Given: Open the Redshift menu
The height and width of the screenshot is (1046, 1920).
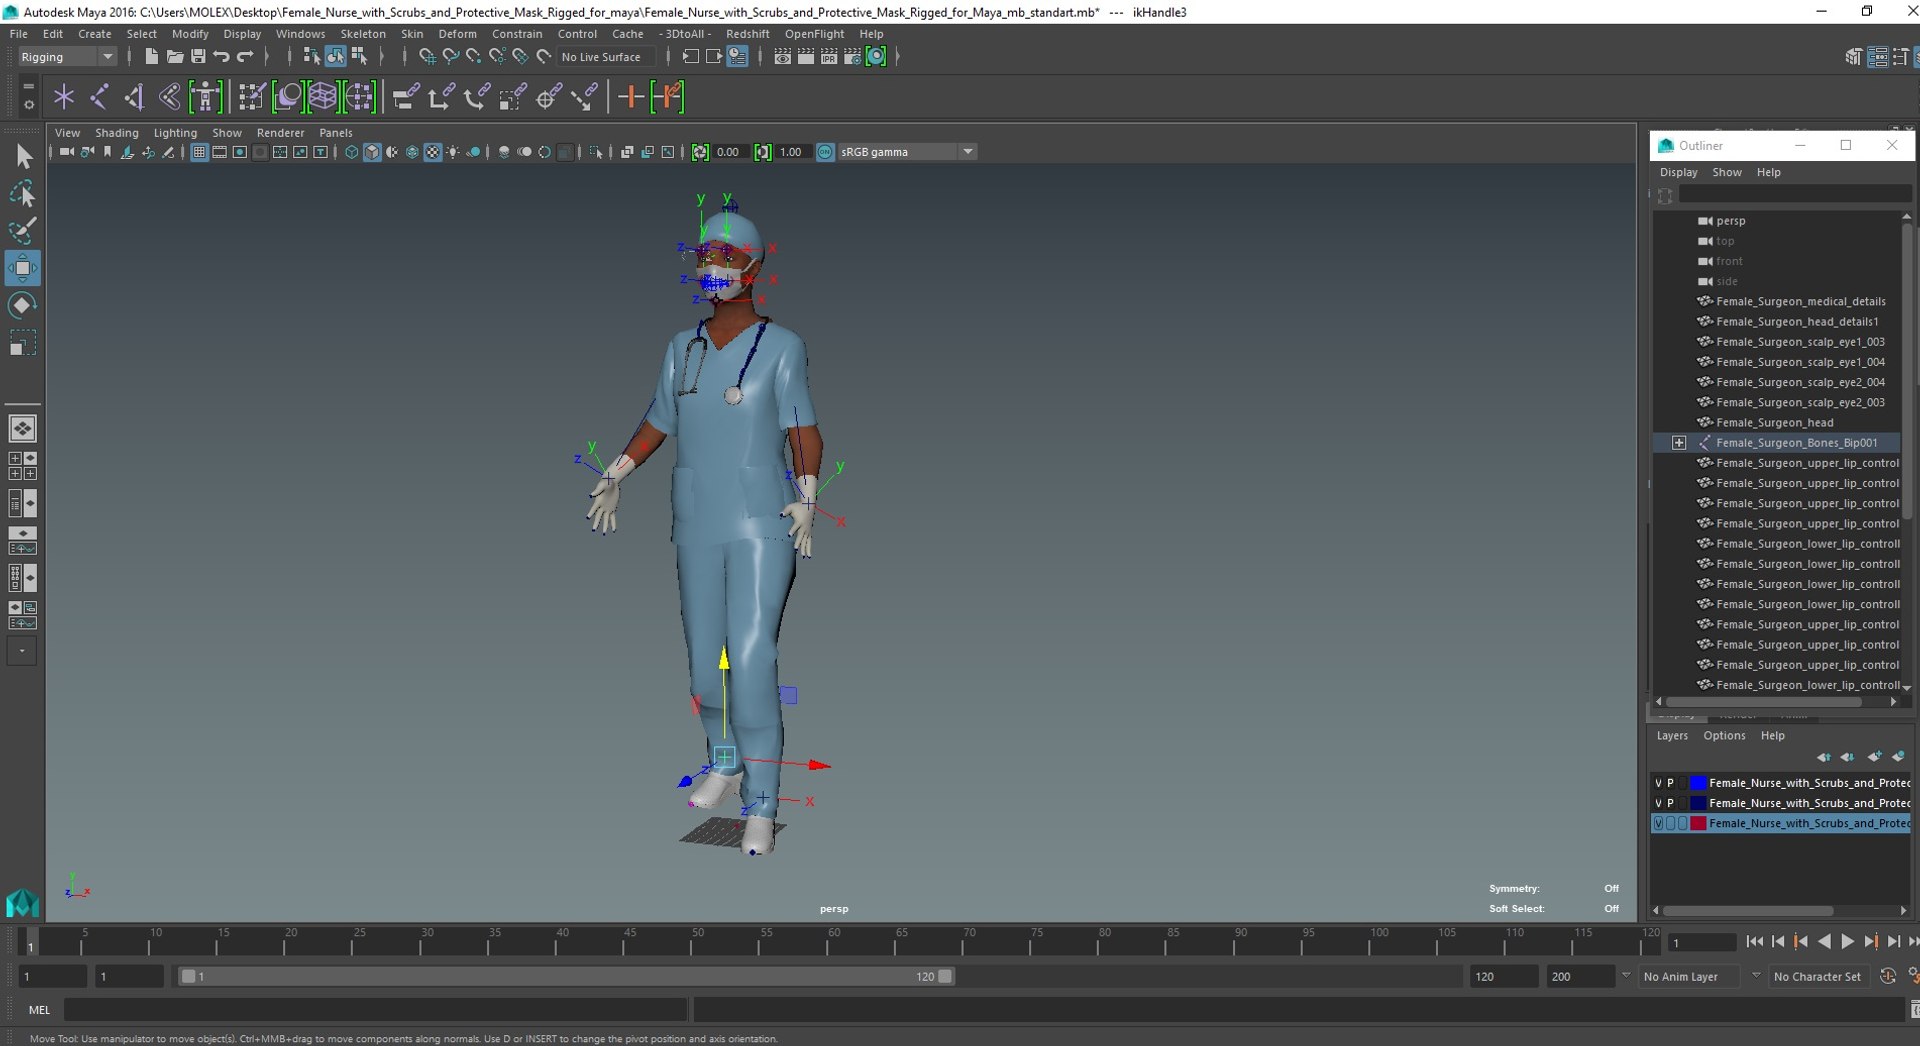Looking at the screenshot, I should point(747,34).
